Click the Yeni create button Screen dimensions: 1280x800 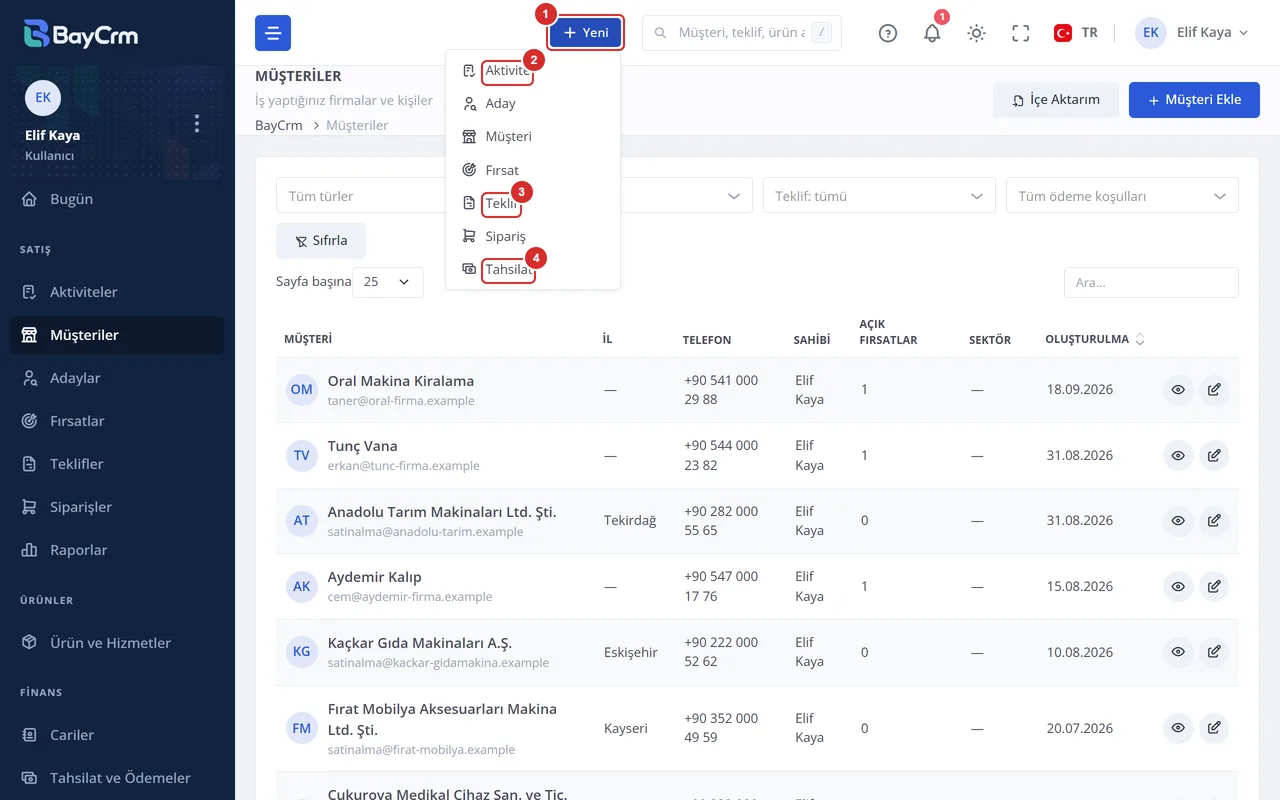click(x=586, y=33)
